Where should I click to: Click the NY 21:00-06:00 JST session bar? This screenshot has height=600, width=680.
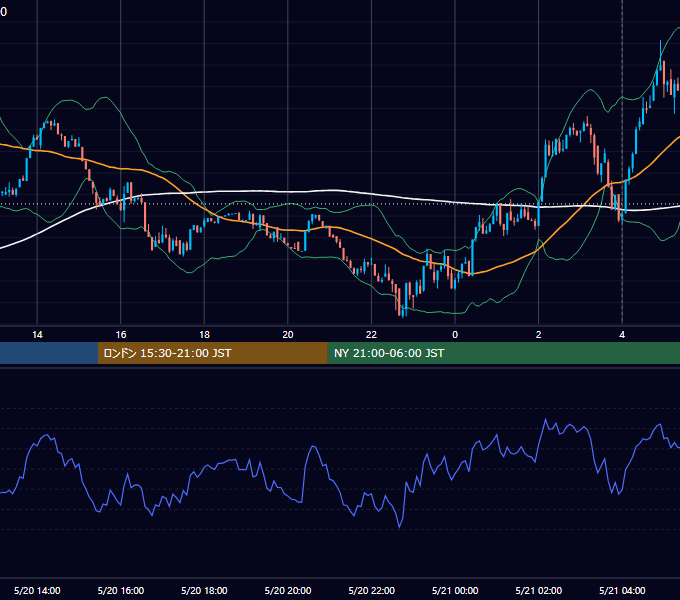click(503, 353)
